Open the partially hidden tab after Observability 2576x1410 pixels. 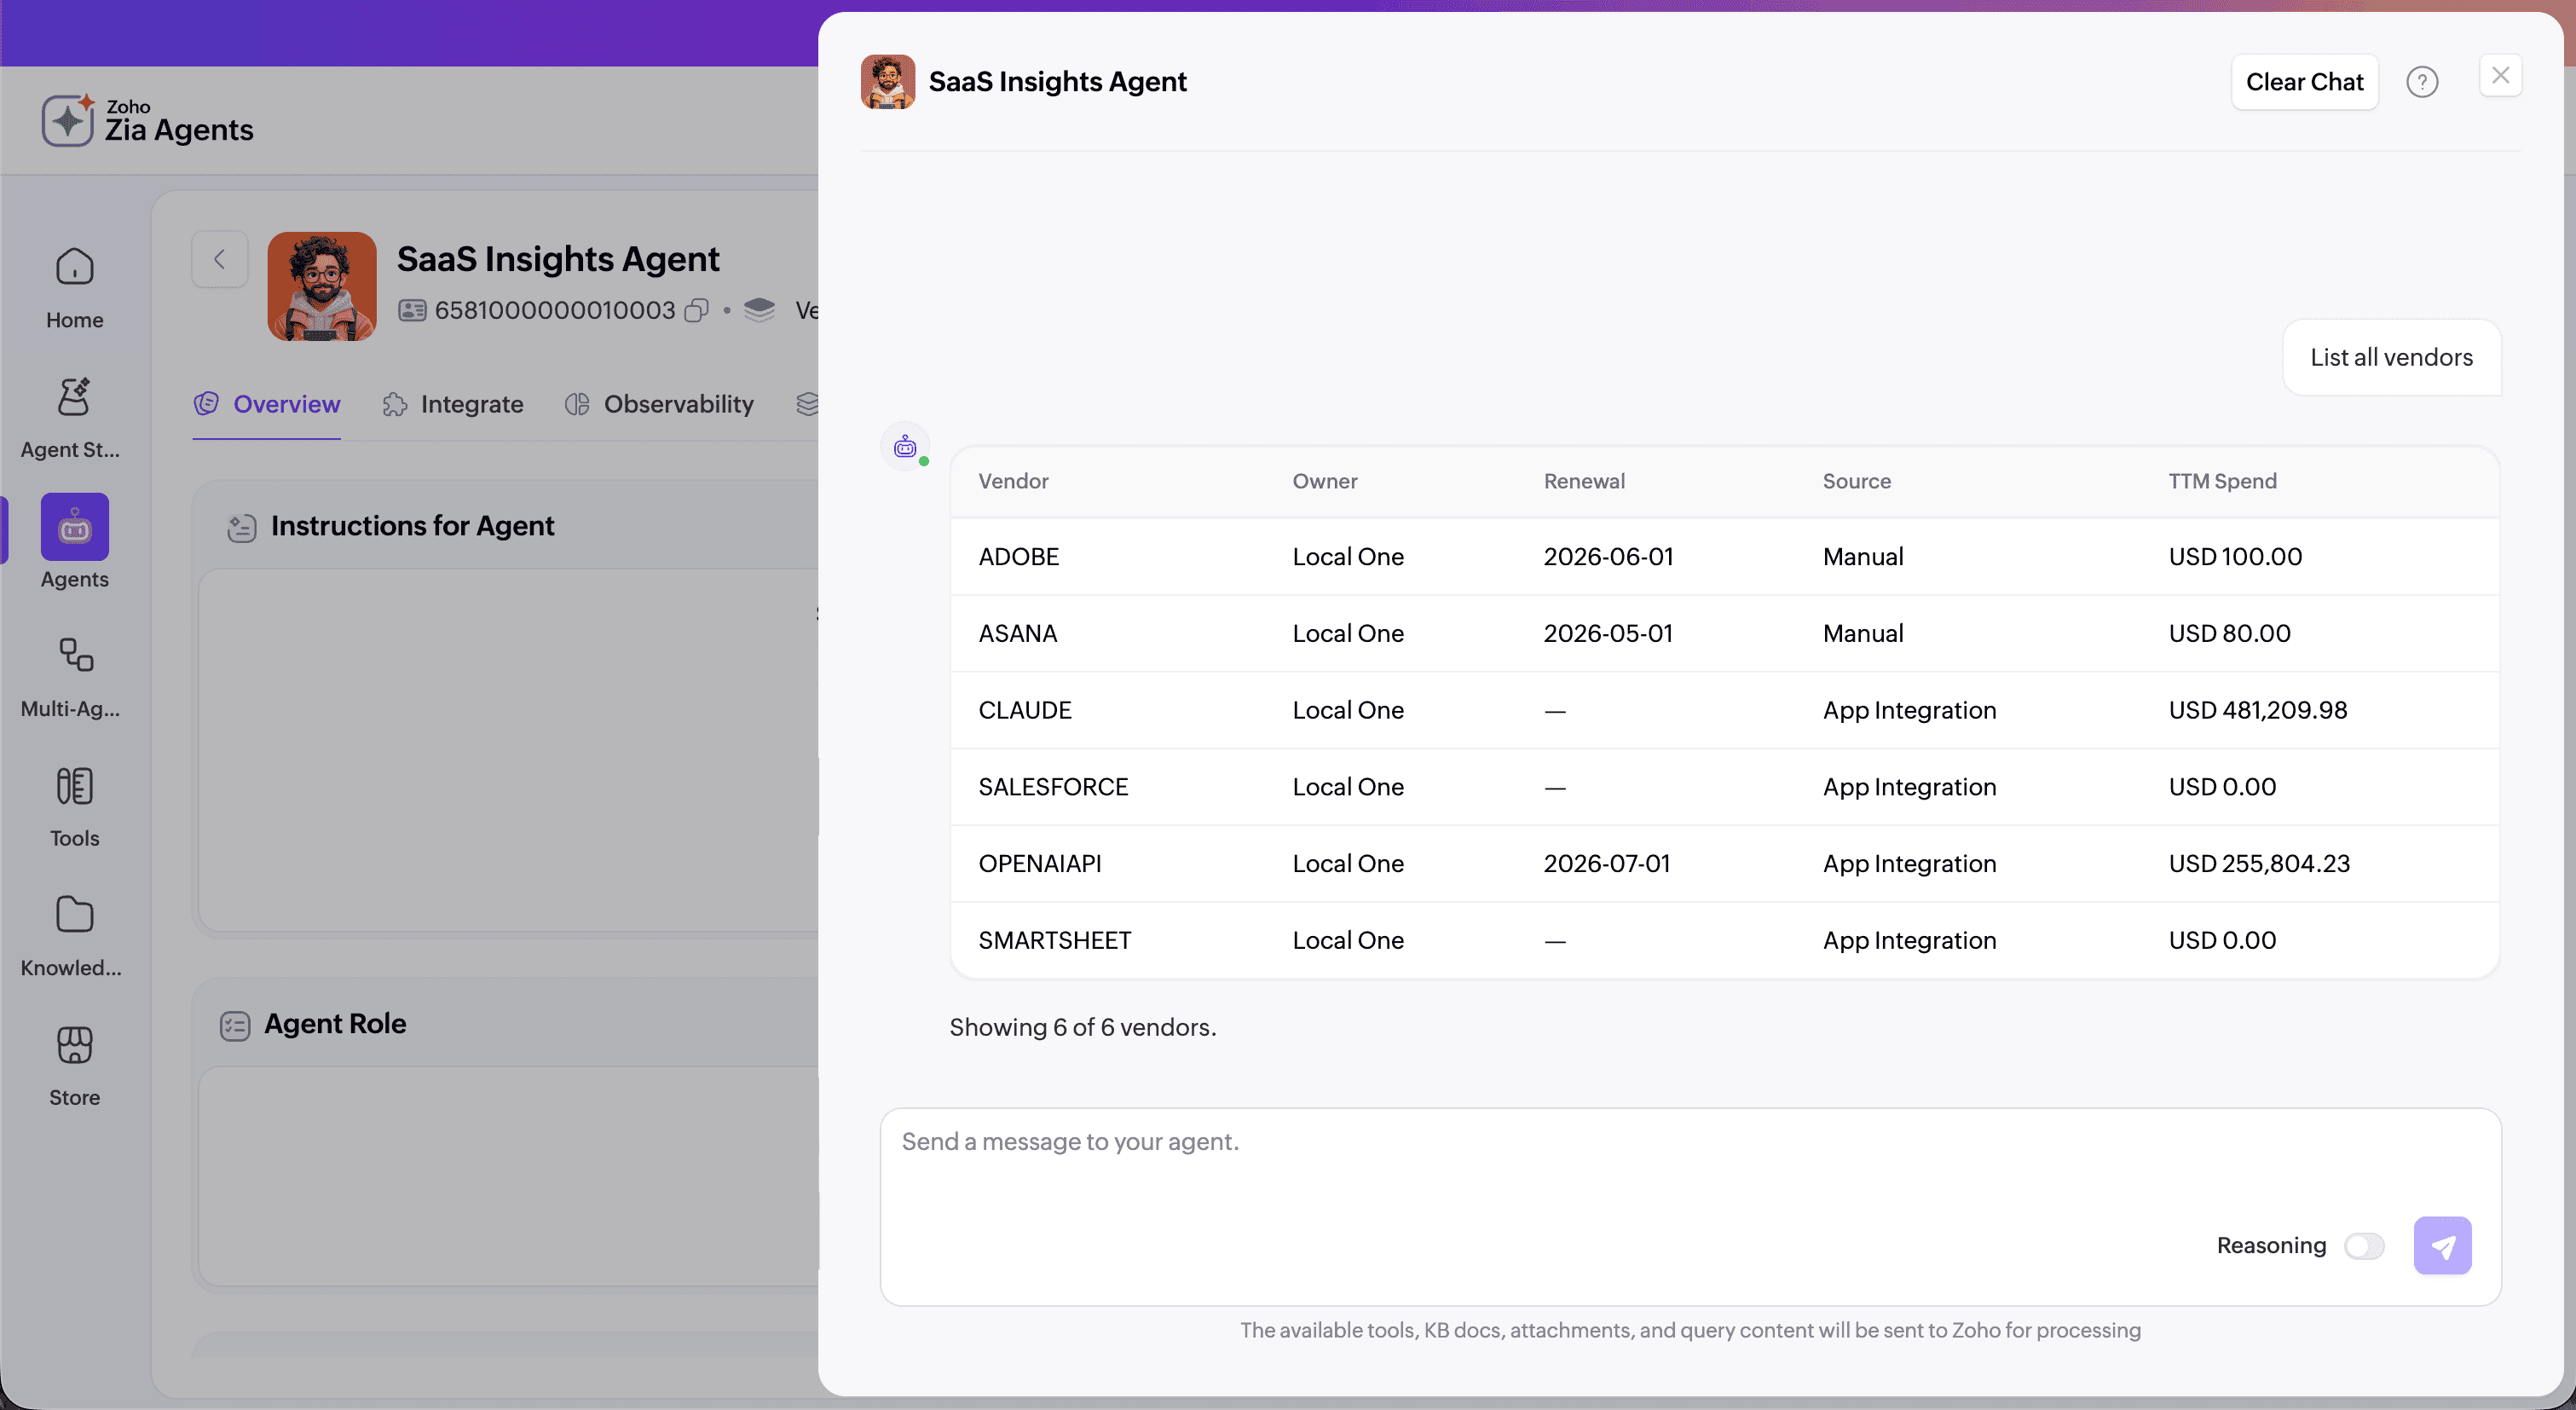[807, 404]
